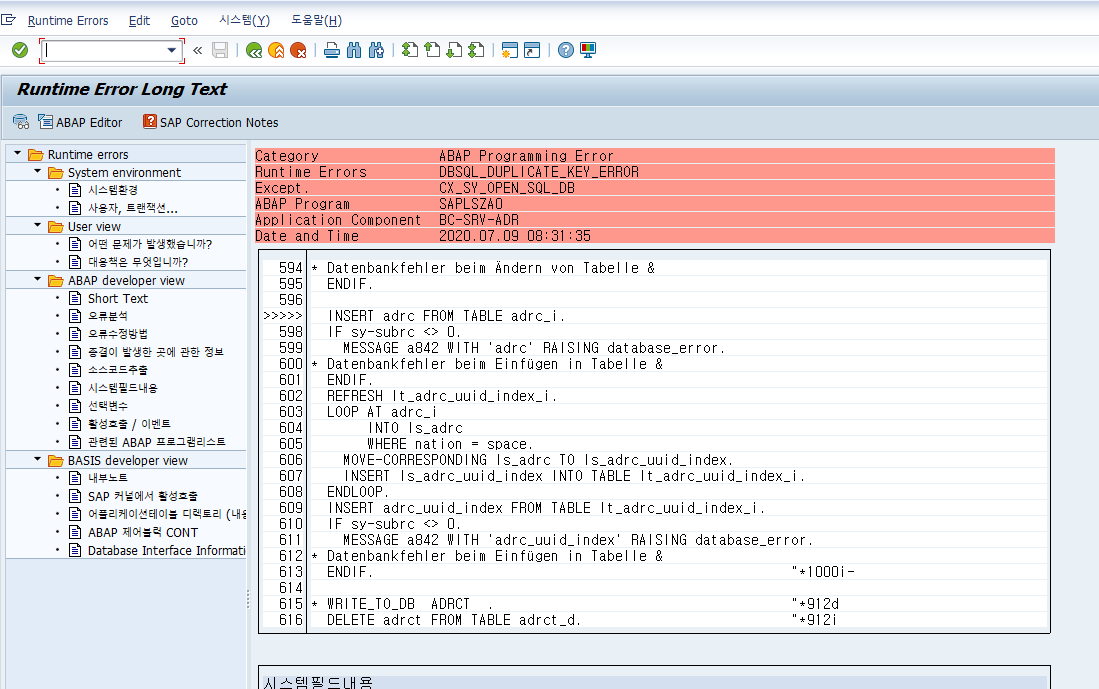Collapse the User view folder
1099x689 pixels.
coord(37,225)
